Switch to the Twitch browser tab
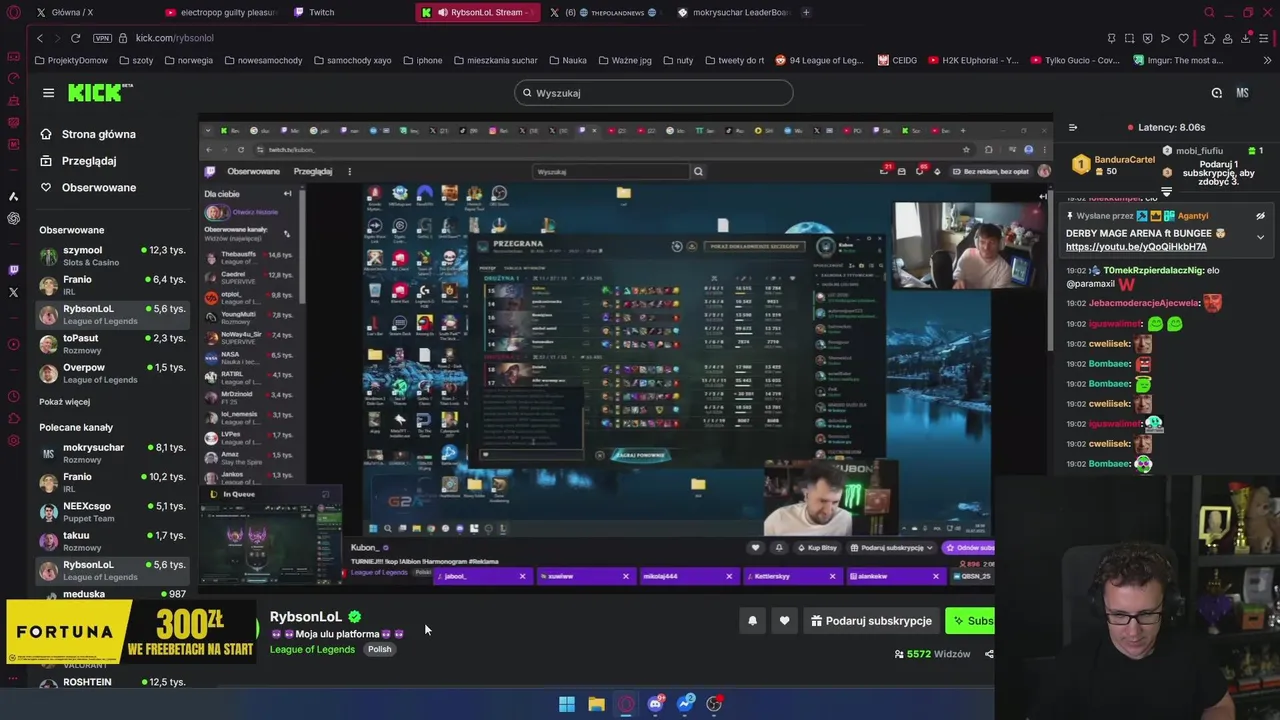The image size is (1280, 720). coord(350,12)
